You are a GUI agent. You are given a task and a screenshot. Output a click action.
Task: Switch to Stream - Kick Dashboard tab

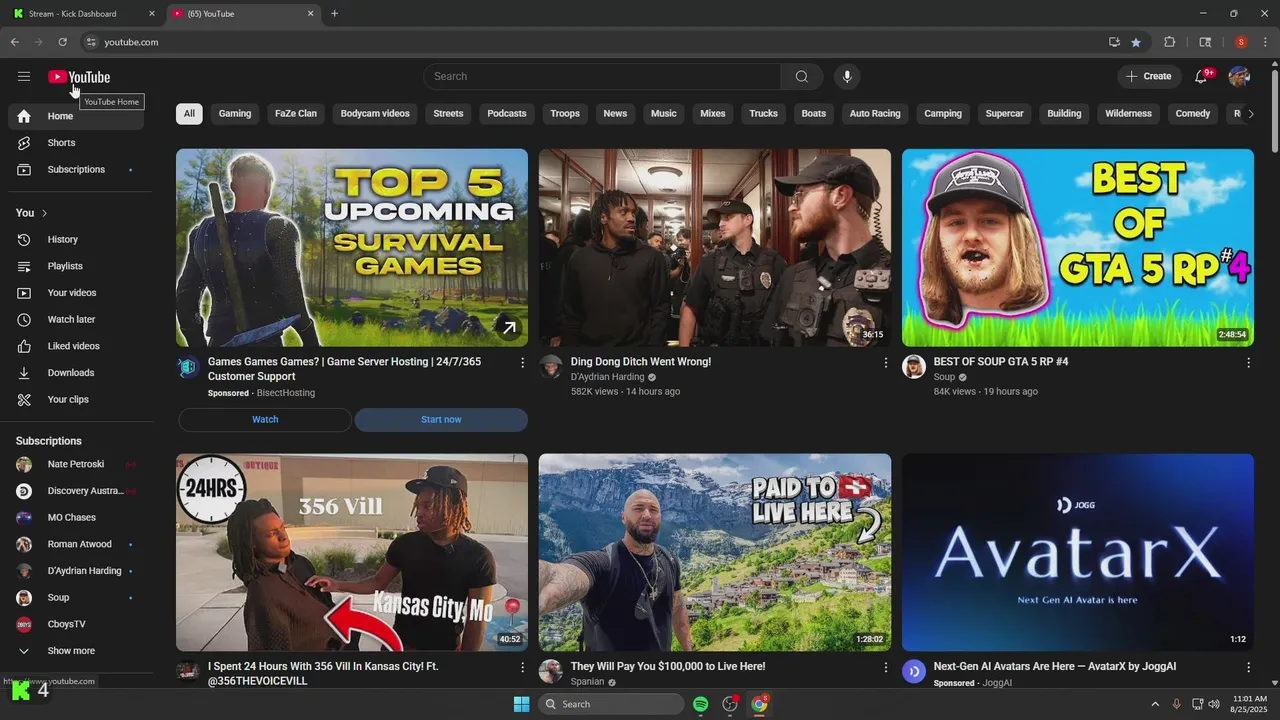(x=80, y=14)
